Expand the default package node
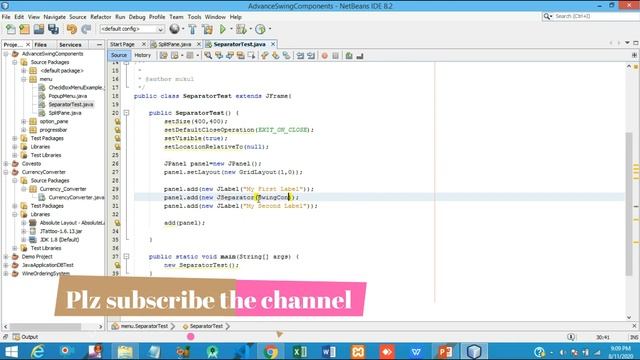The image size is (640, 360). click(x=24, y=71)
